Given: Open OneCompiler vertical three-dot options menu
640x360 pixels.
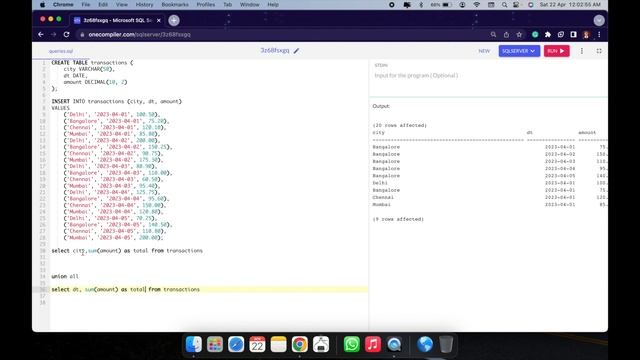Looking at the screenshot, I should [x=582, y=51].
